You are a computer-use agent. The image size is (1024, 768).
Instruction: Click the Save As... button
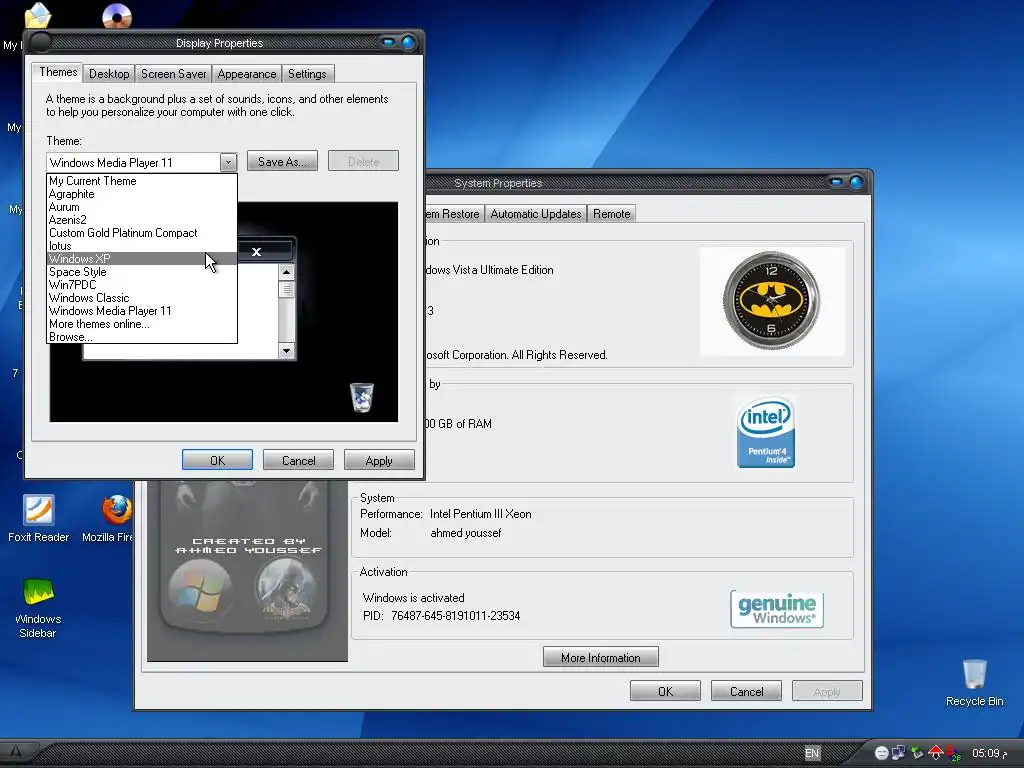point(282,161)
